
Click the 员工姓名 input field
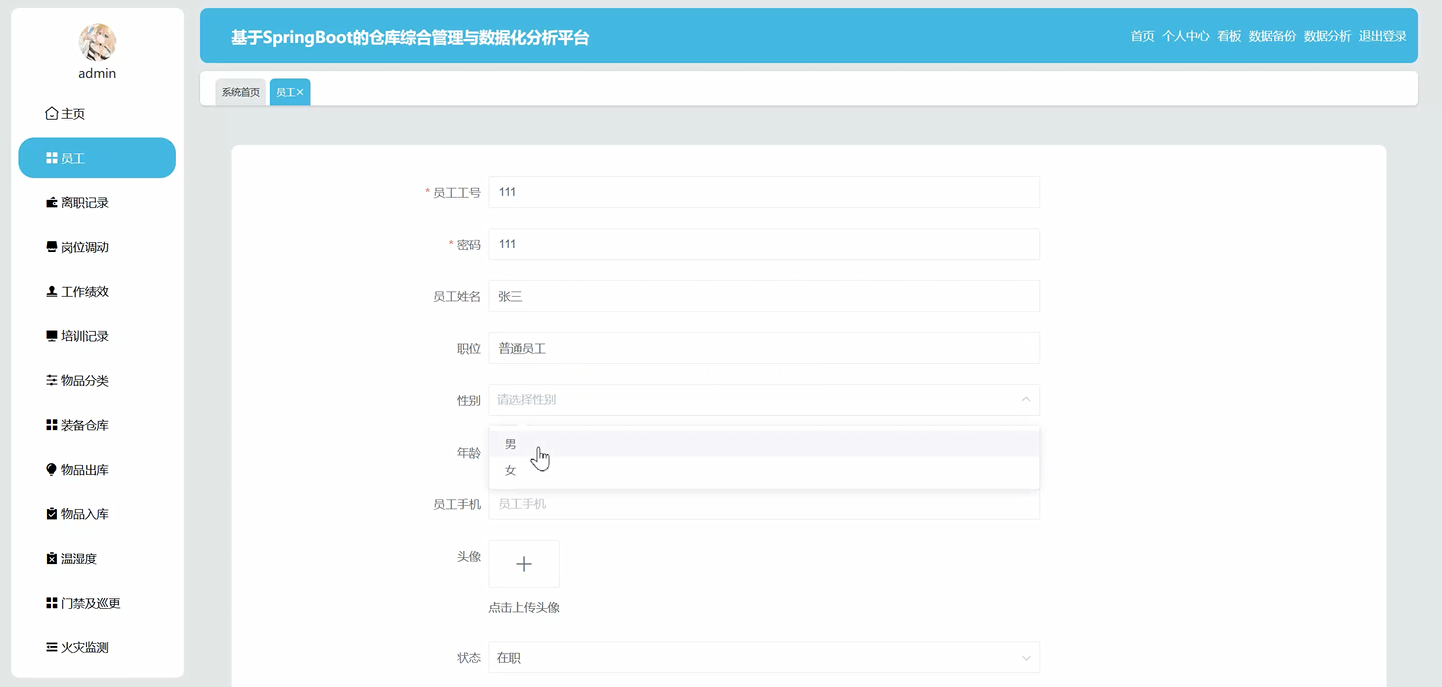pos(763,296)
